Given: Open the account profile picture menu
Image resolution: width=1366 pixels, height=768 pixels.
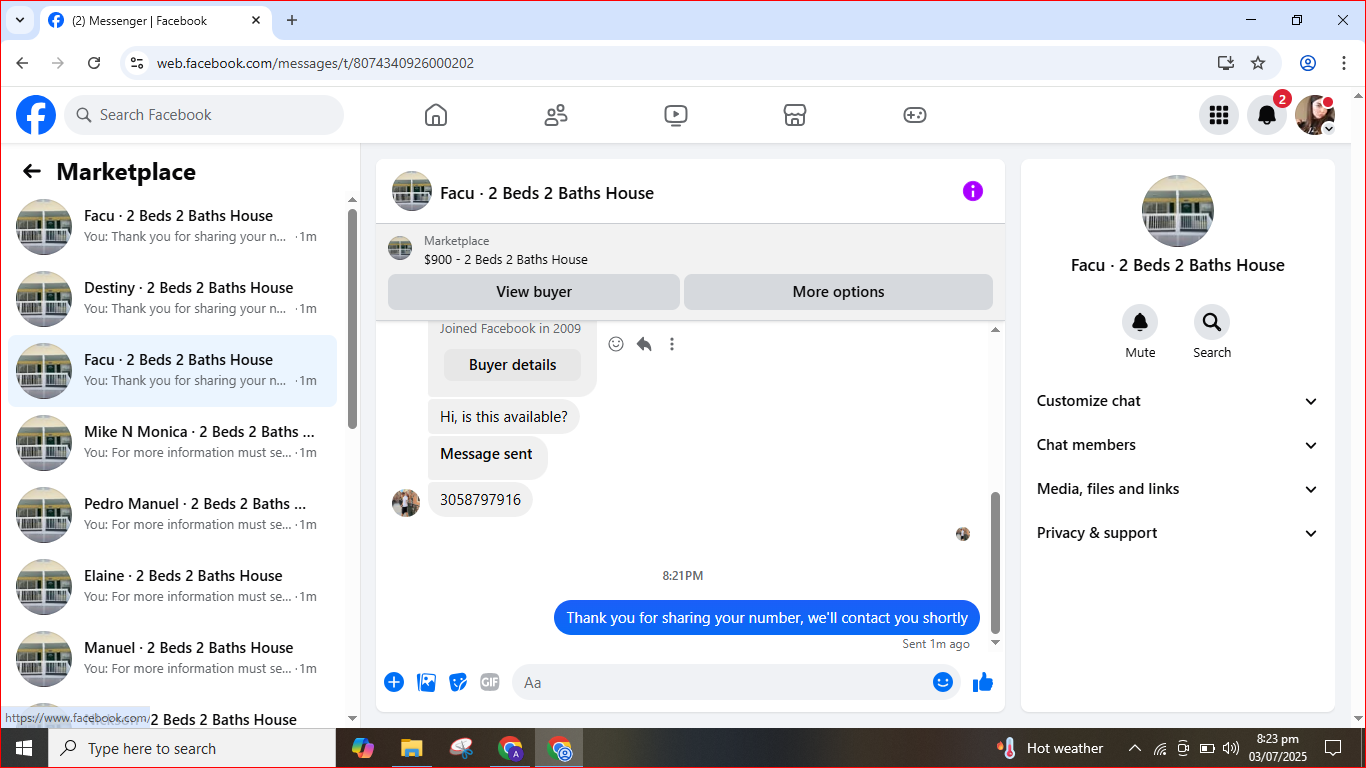Looking at the screenshot, I should coord(1315,115).
